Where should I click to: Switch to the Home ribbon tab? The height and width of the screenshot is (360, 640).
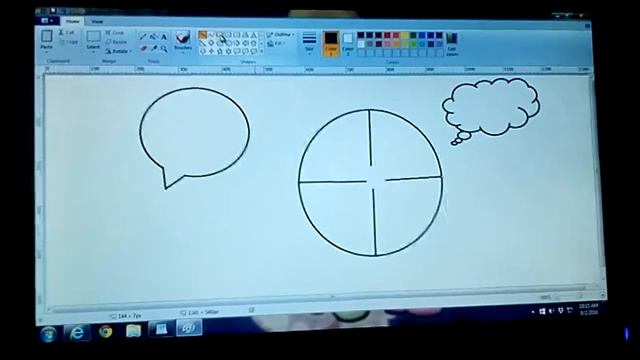(x=73, y=21)
